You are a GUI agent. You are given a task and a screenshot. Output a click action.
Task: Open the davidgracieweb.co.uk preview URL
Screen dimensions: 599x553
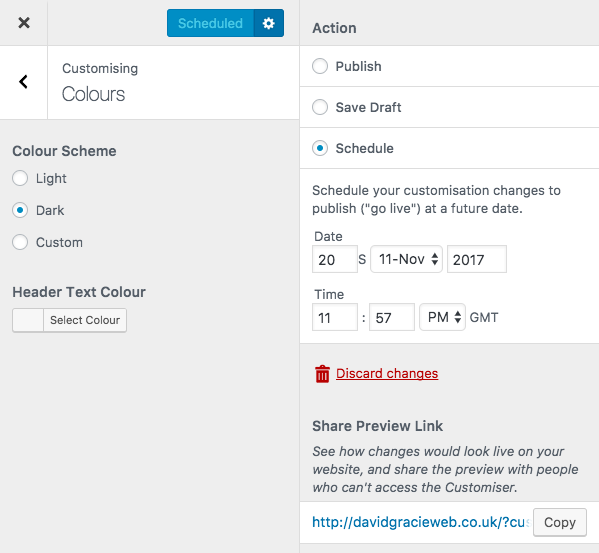pyautogui.click(x=421, y=522)
